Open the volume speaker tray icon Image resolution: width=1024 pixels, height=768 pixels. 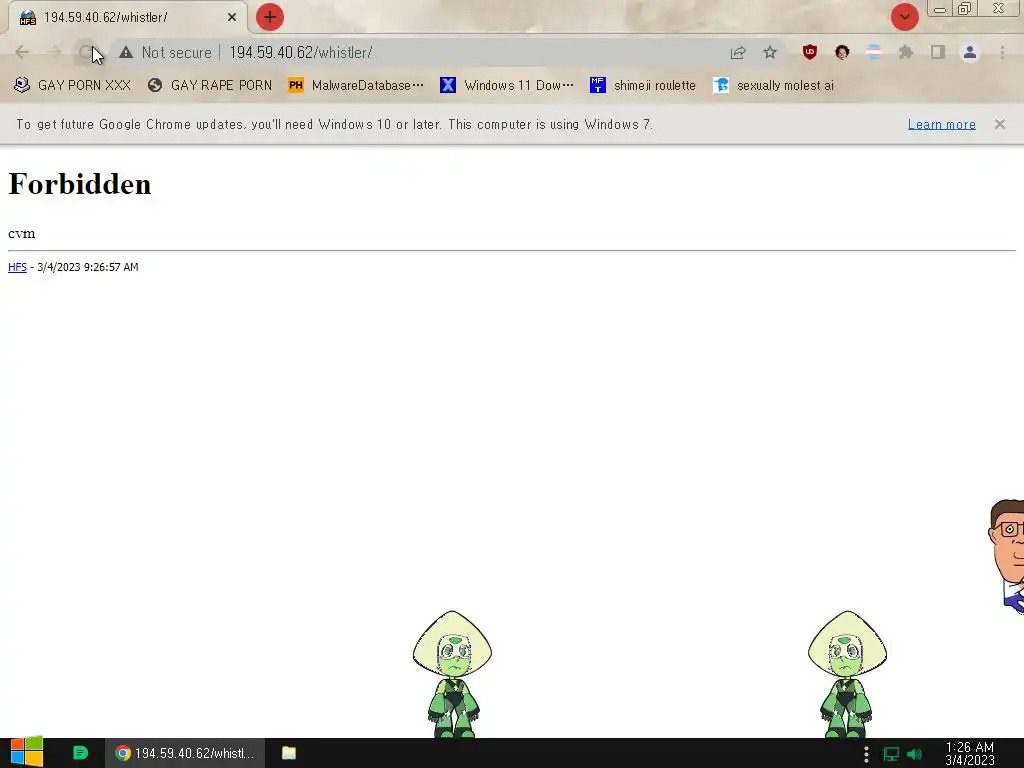[915, 754]
